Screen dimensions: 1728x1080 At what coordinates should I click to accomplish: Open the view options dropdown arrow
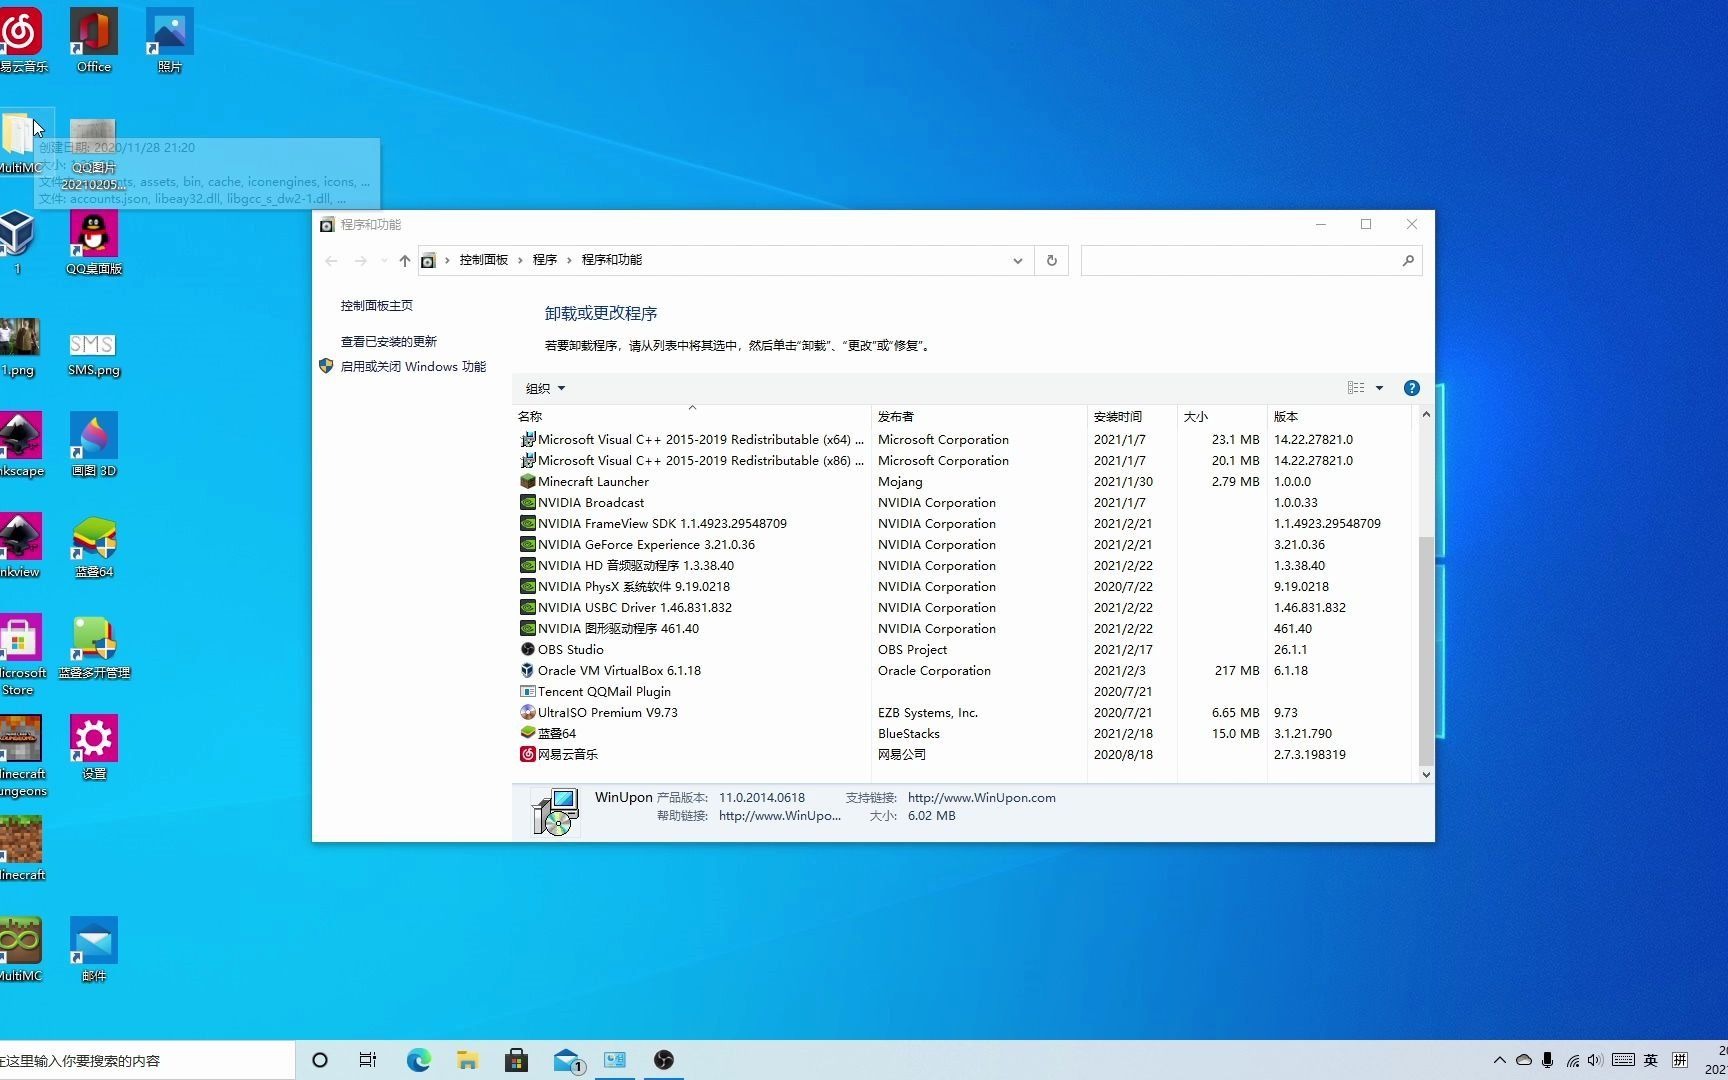point(1379,388)
